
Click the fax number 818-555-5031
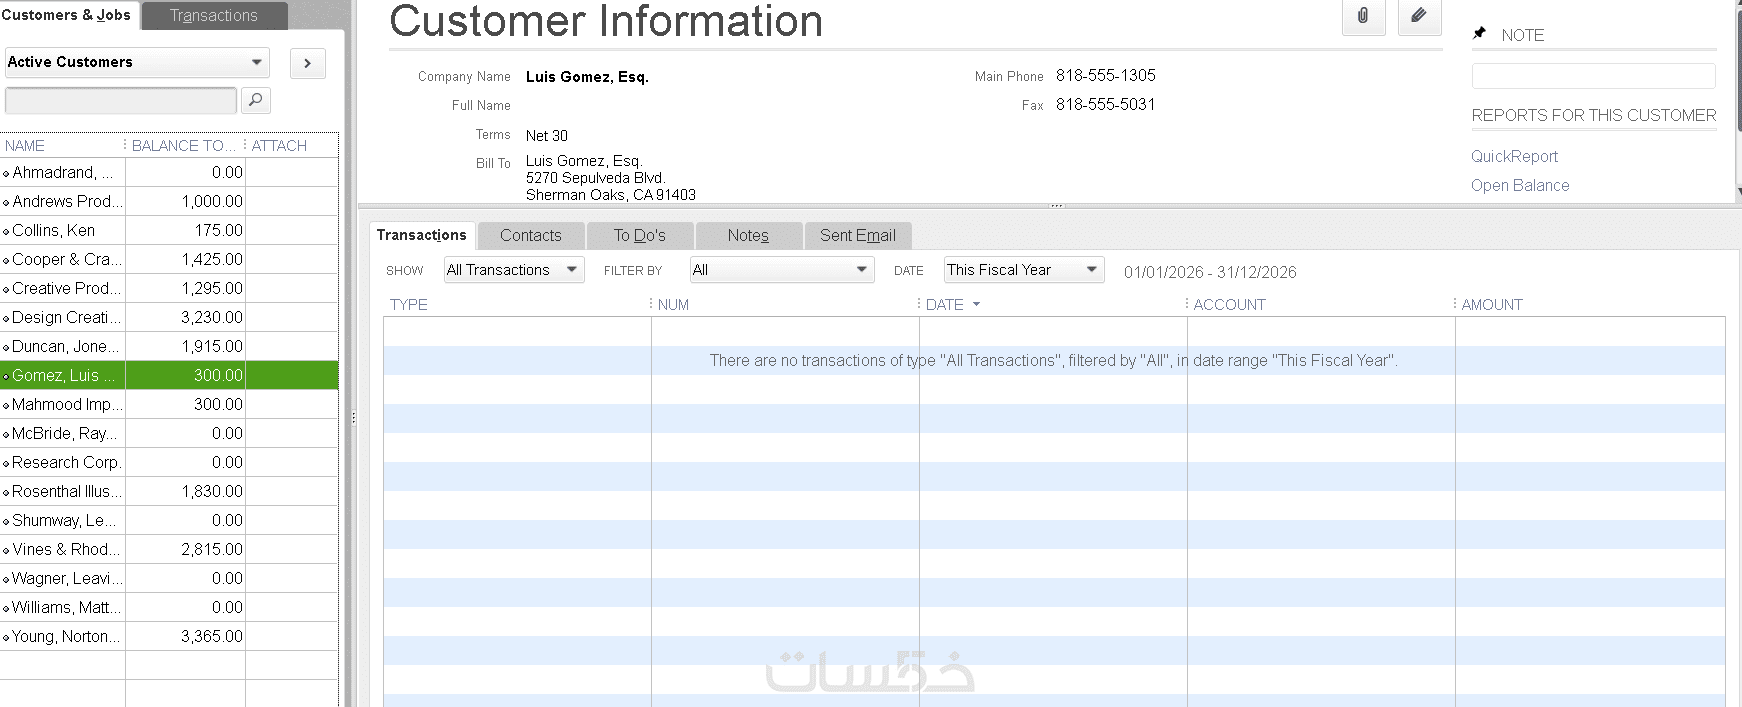1106,104
